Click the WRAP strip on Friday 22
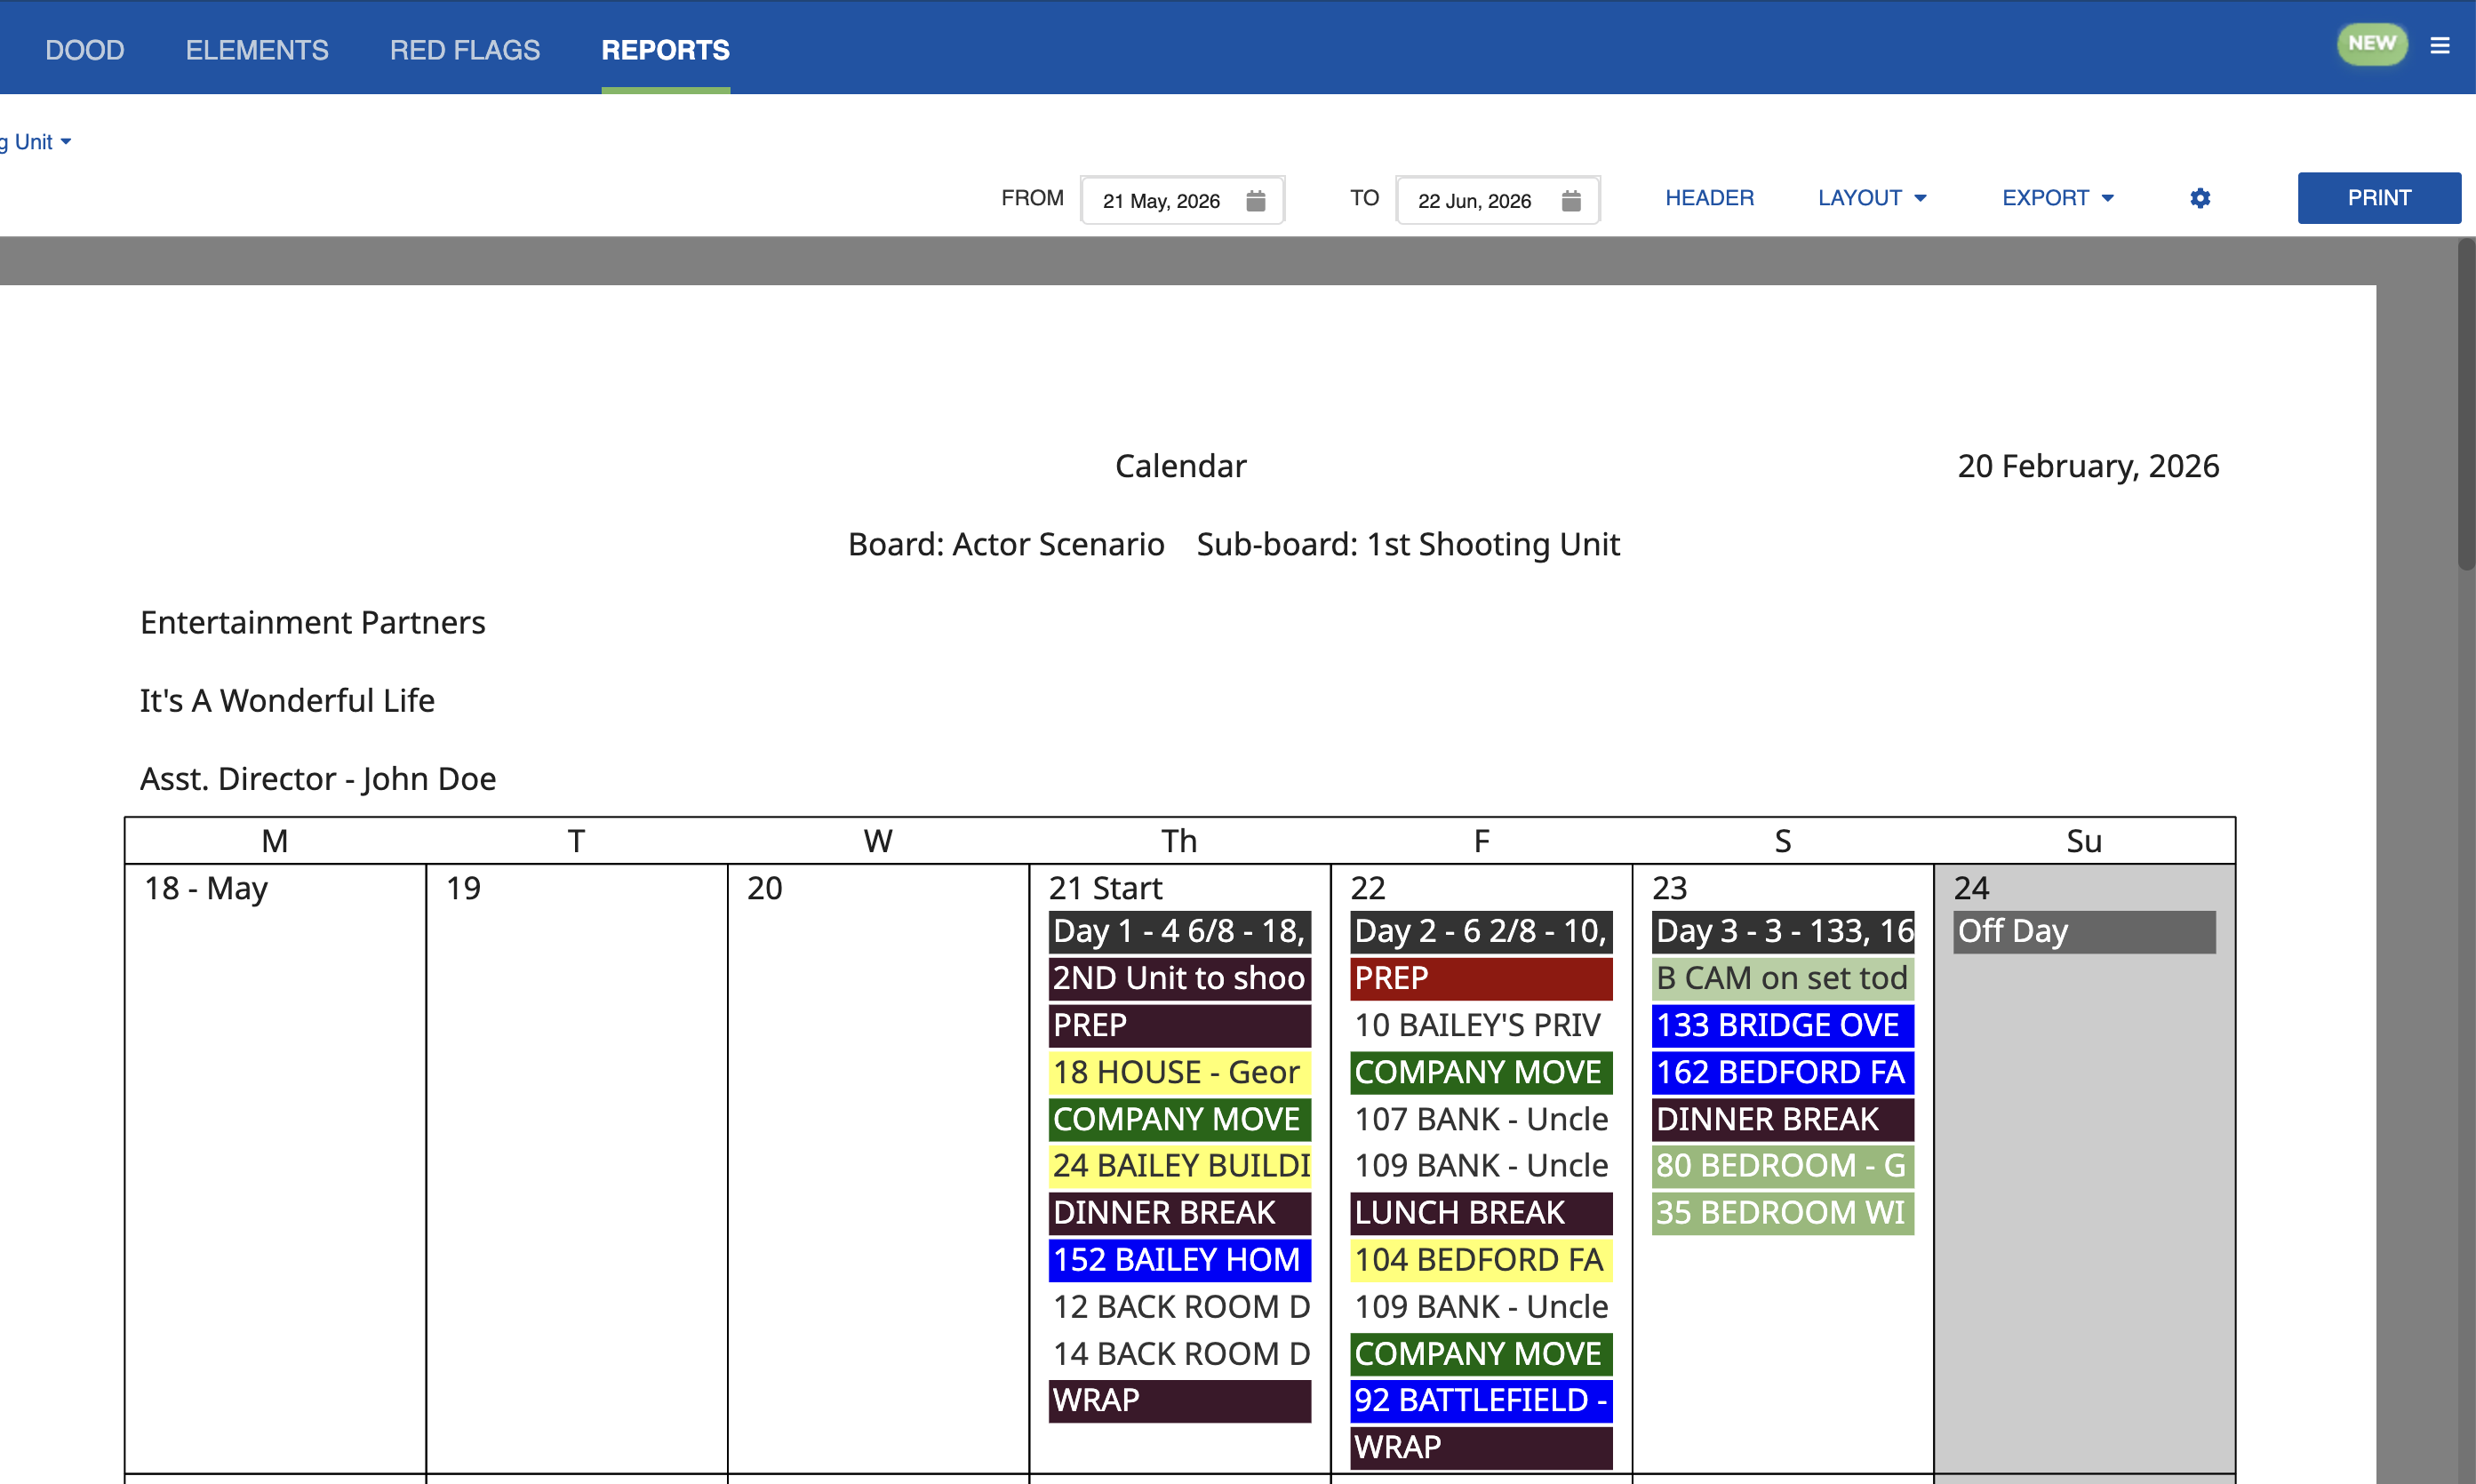The image size is (2476, 1484). click(1480, 1447)
